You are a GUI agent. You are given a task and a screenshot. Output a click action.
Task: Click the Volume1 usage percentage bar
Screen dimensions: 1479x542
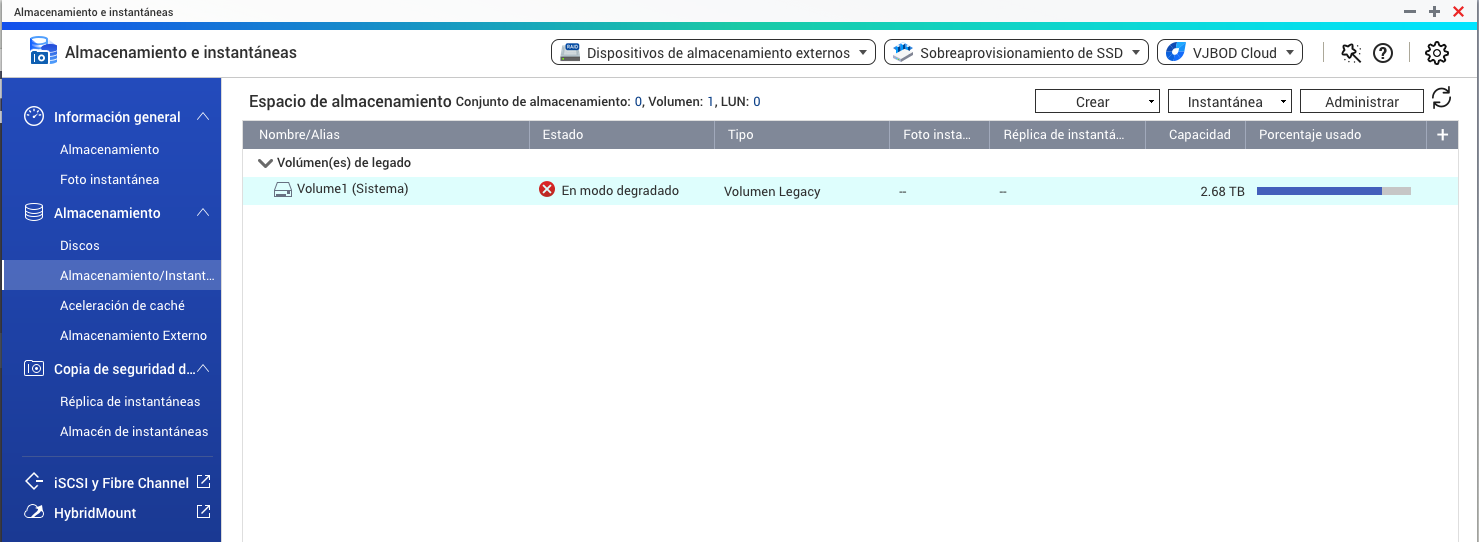[x=1333, y=190]
